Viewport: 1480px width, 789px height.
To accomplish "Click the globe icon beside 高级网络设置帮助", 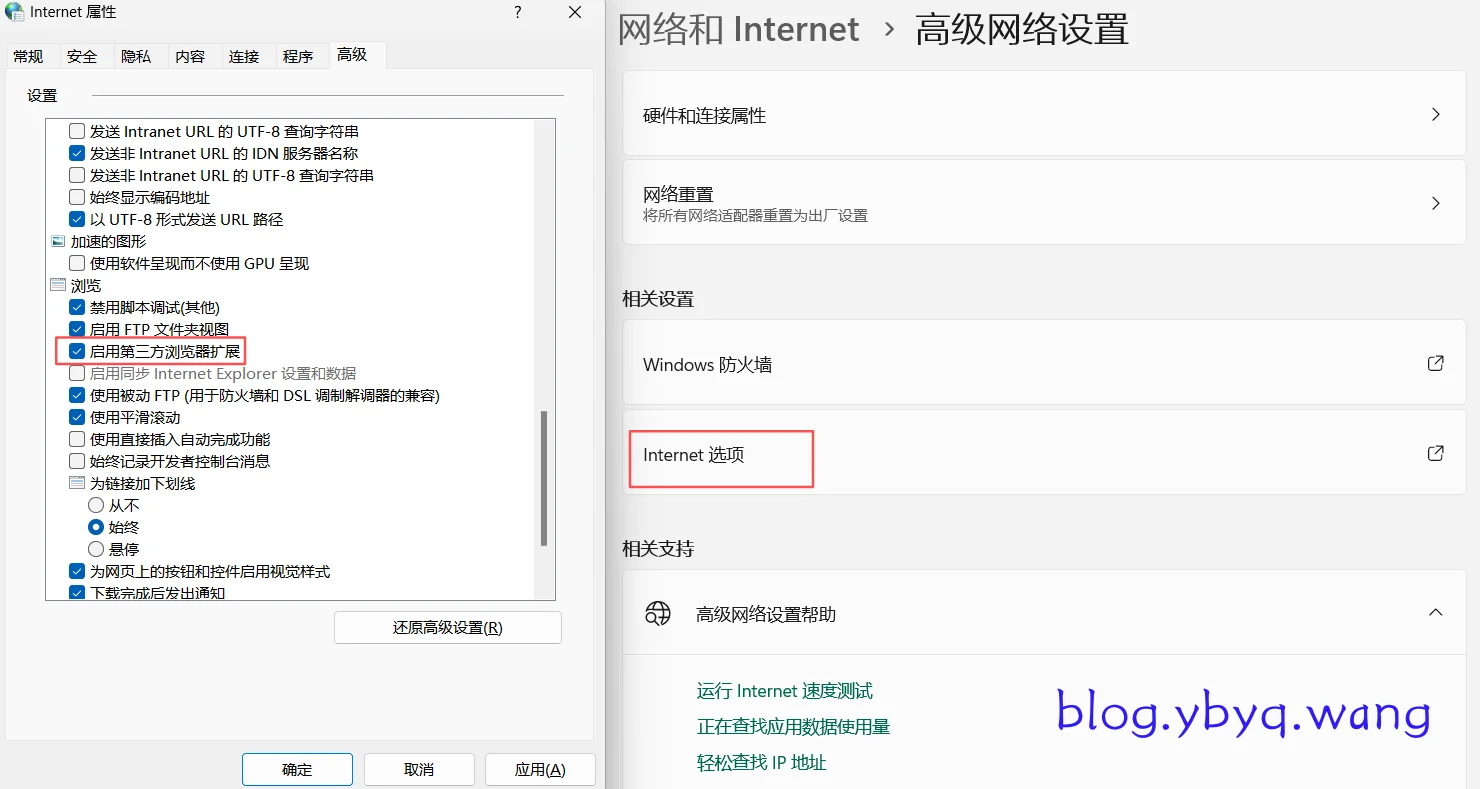I will 657,614.
